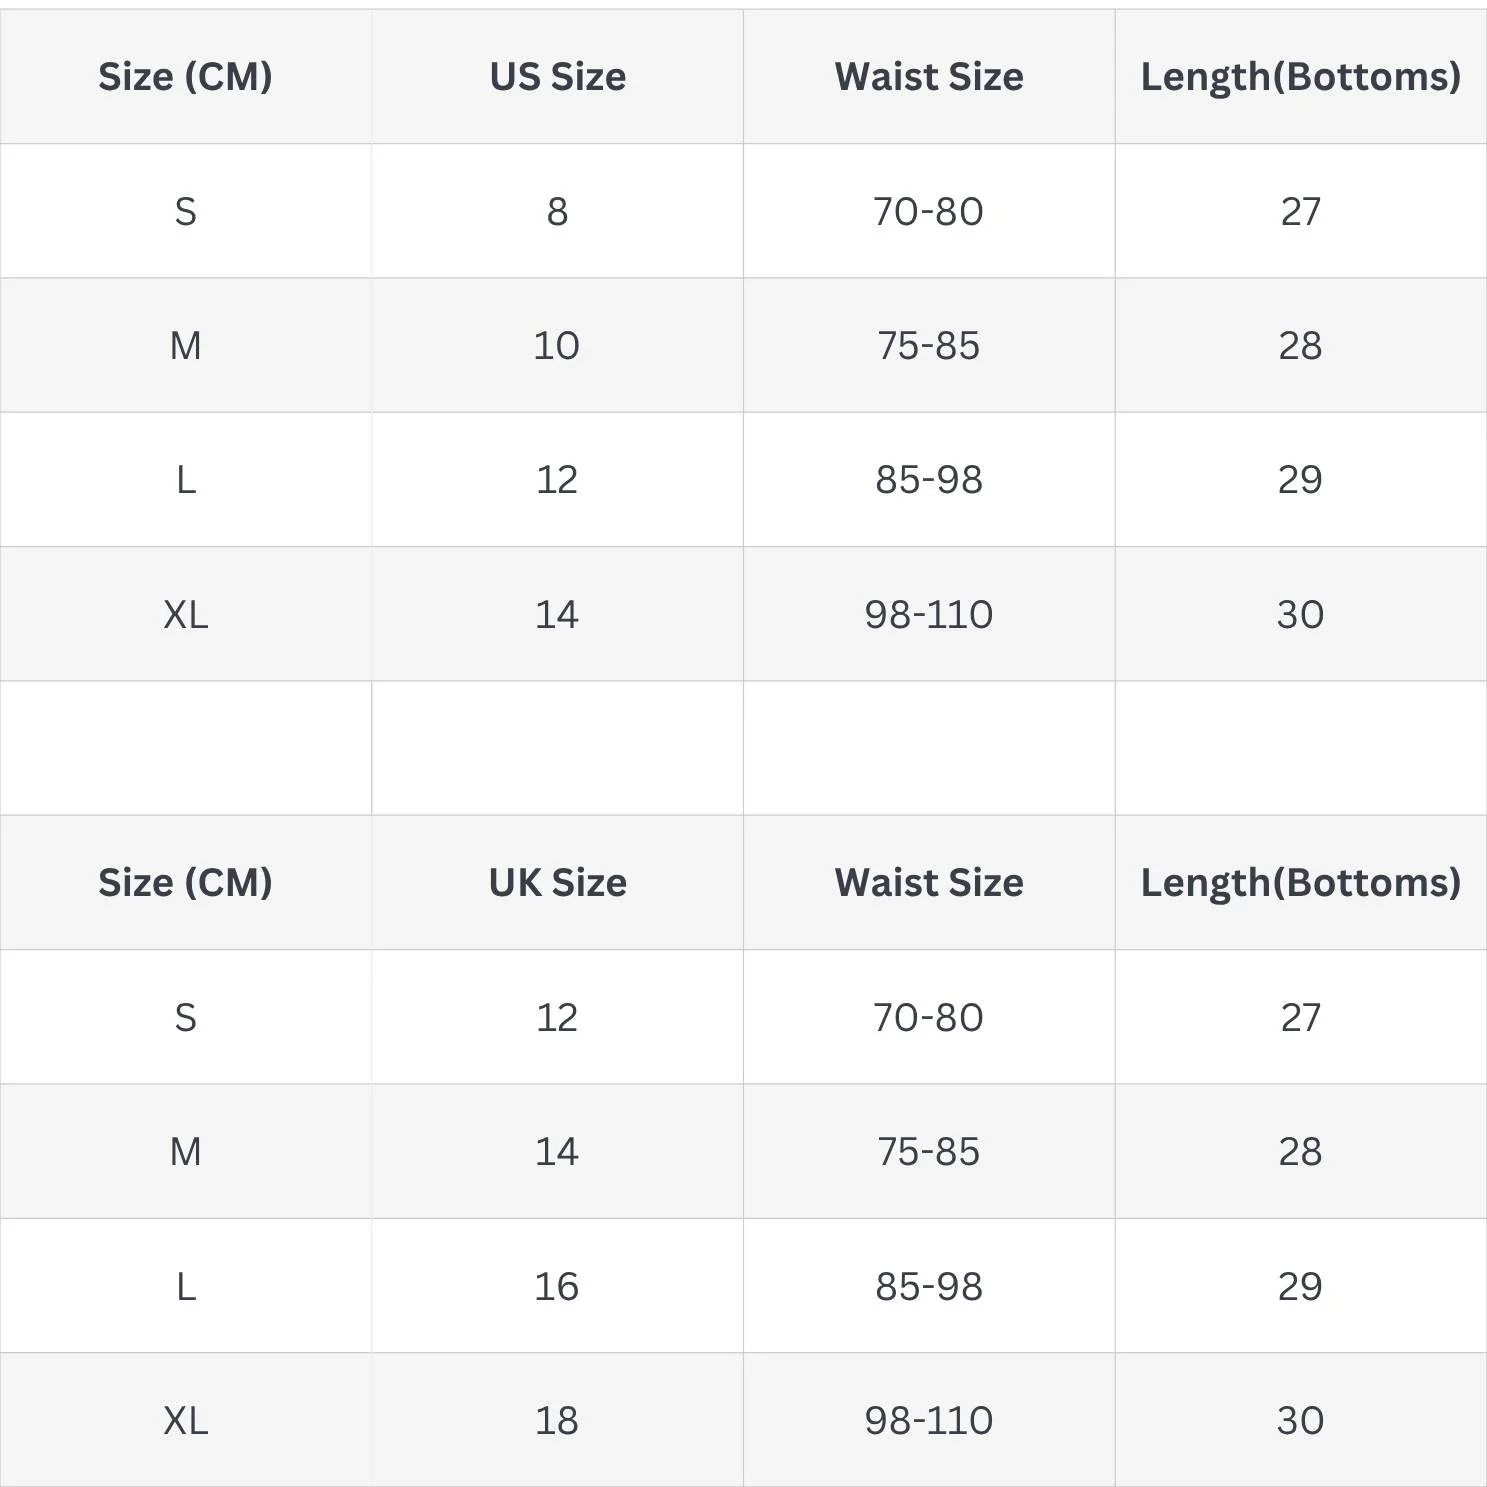Click length 28 in US table
The height and width of the screenshot is (1487, 1487).
[1301, 345]
